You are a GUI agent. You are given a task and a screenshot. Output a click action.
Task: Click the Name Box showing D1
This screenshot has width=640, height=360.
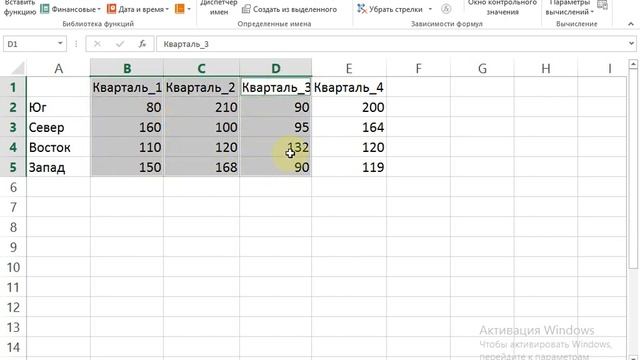(x=30, y=44)
